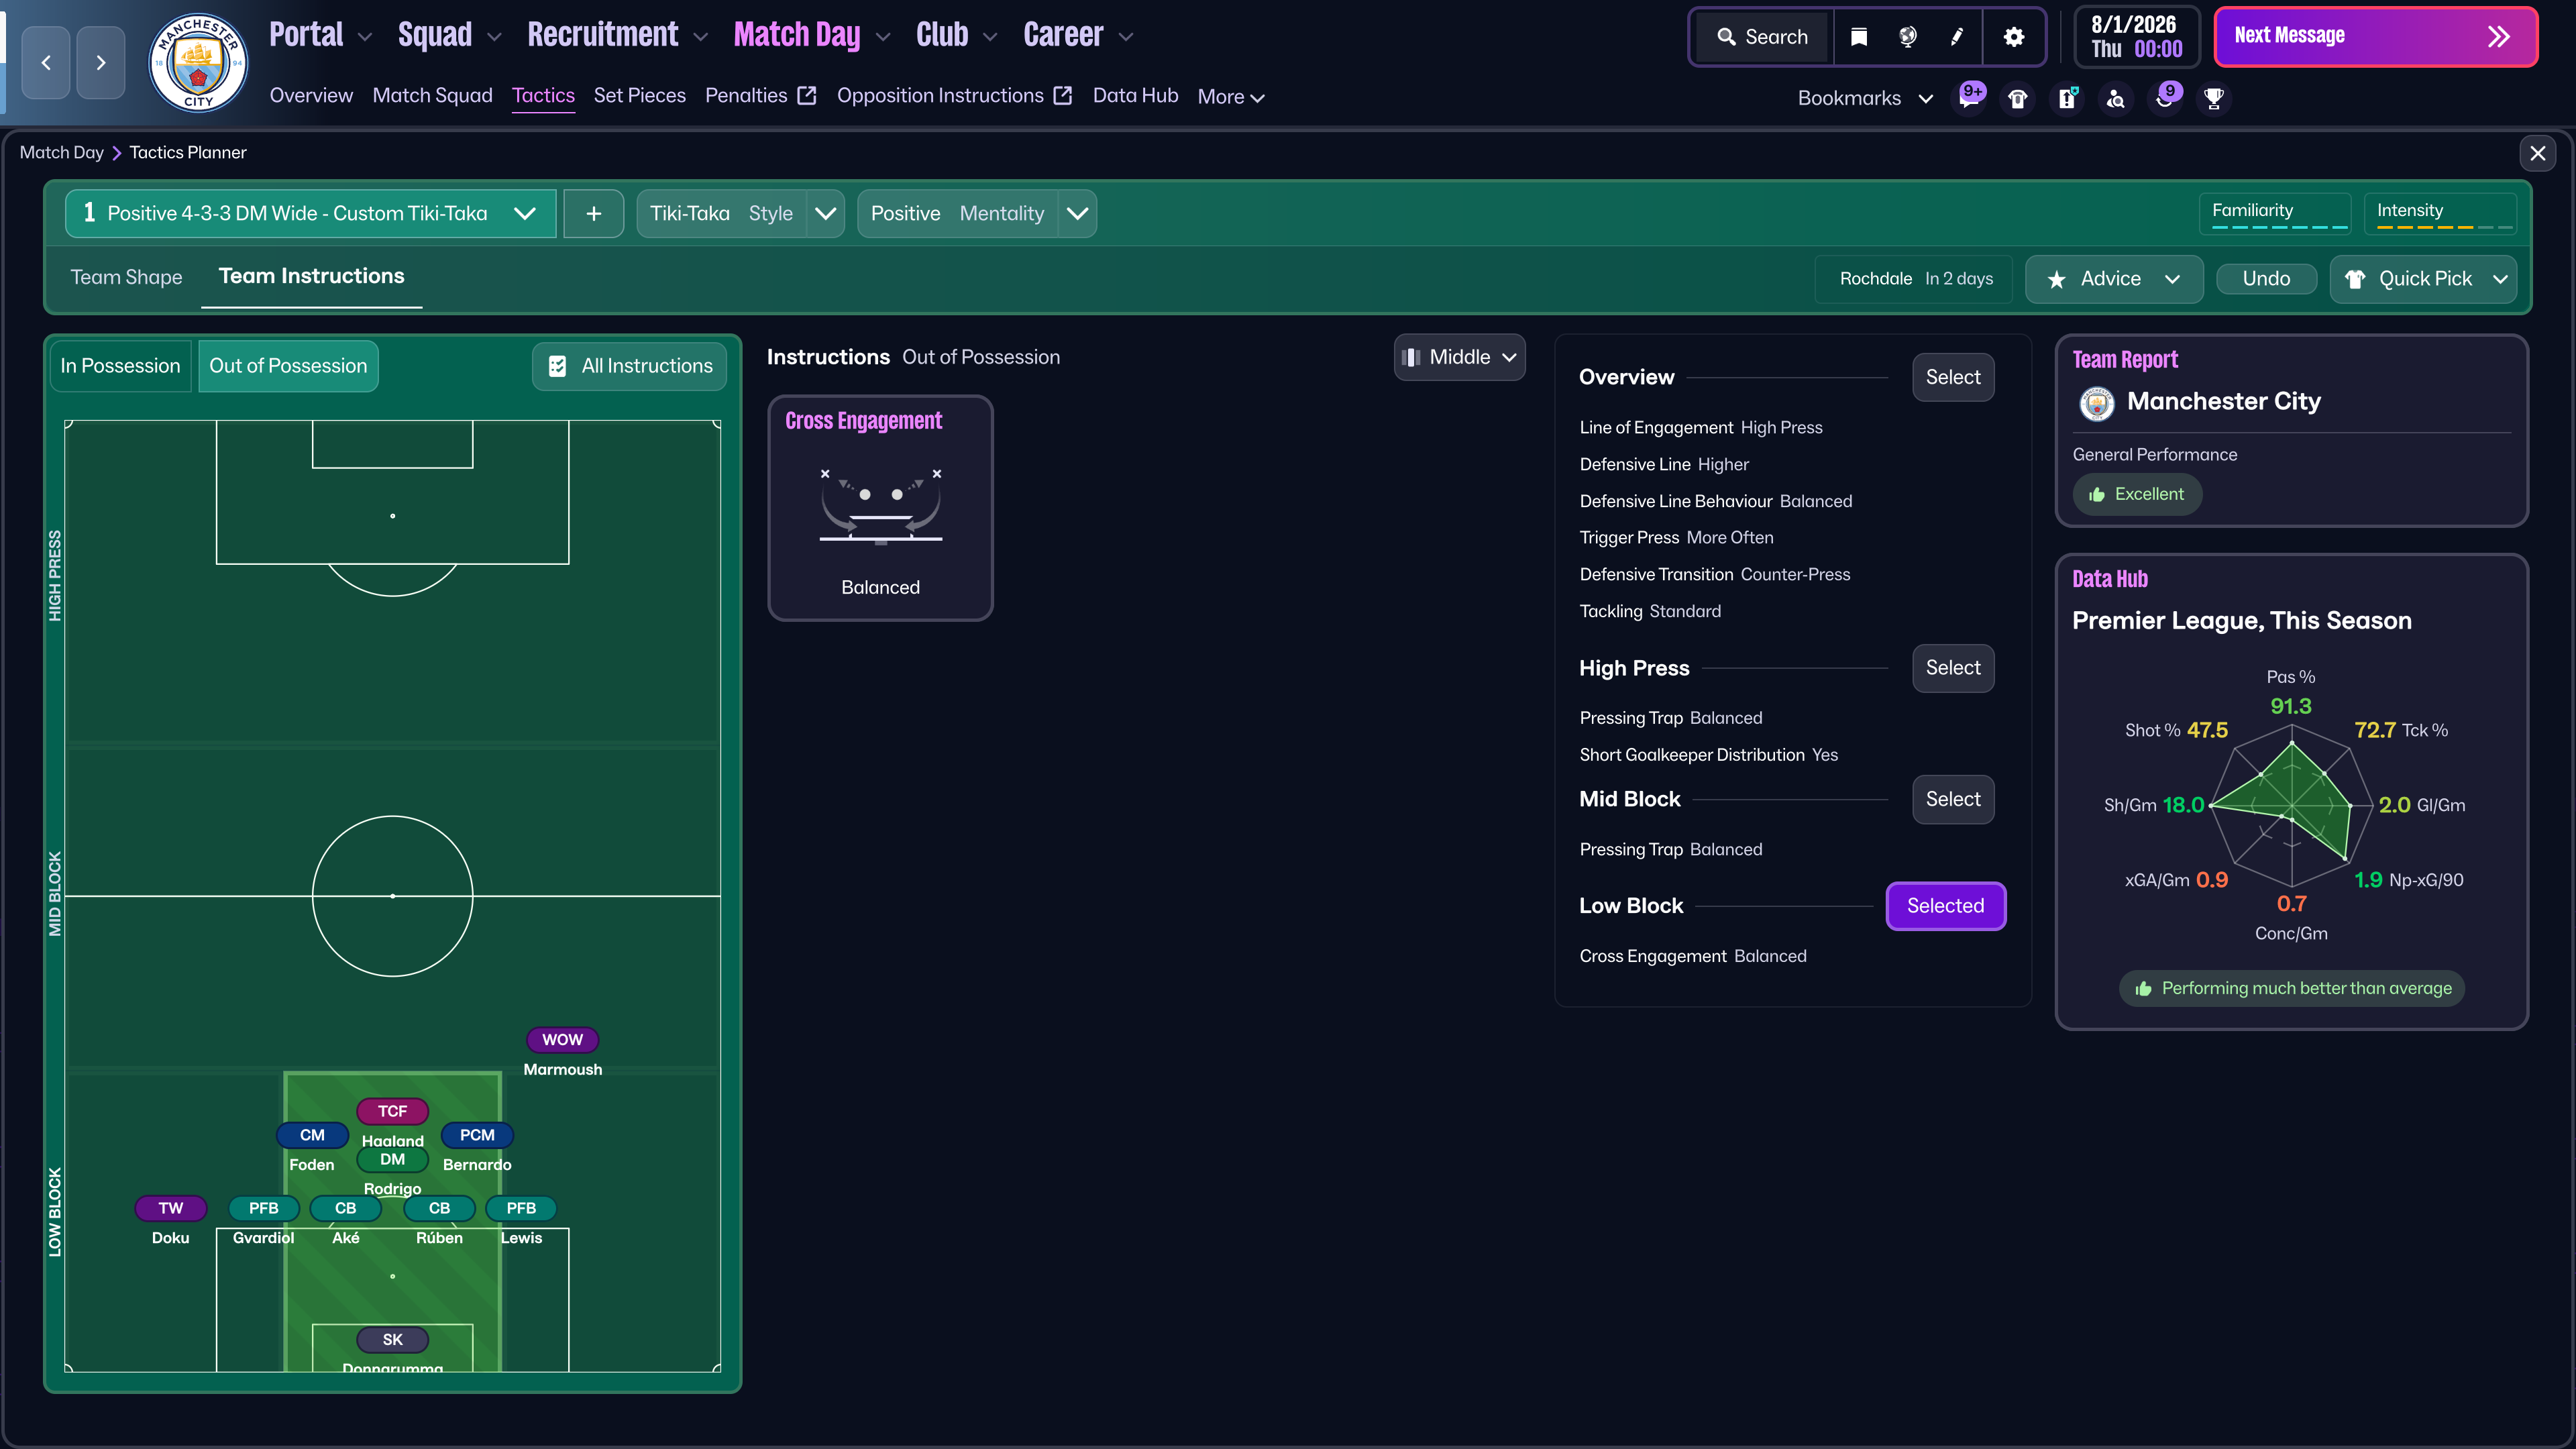The image size is (2576, 1449).
Task: Click the Manchester City club badge
Action: (198, 62)
